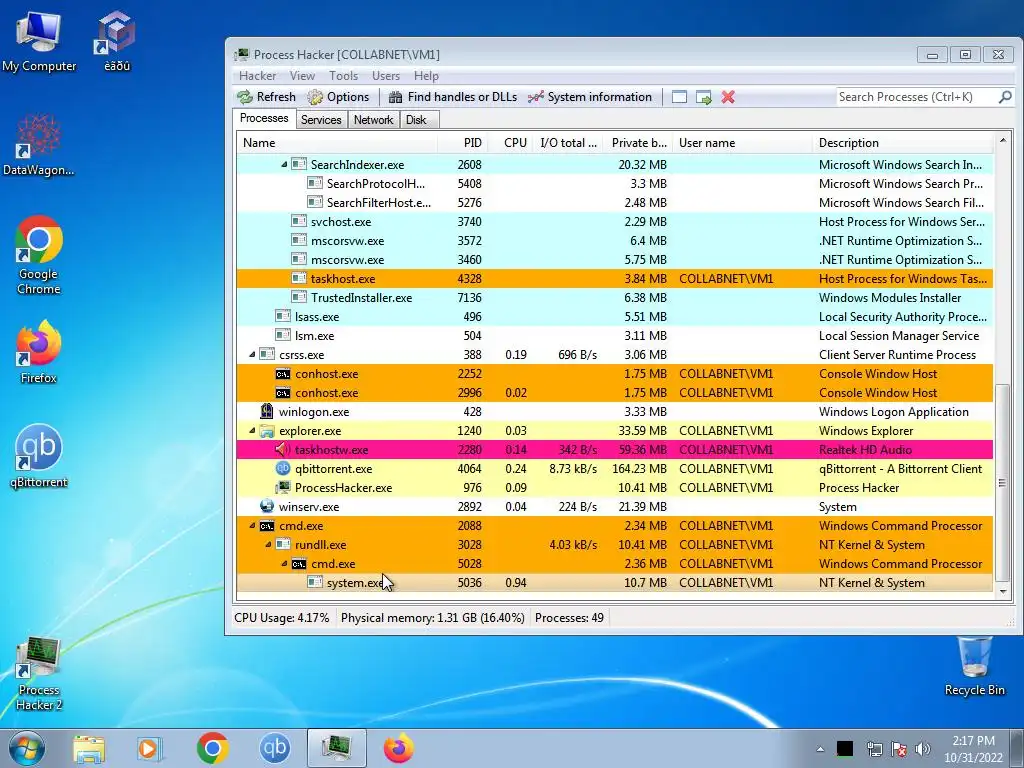Image resolution: width=1024 pixels, height=768 pixels.
Task: Collapse the SearchIndexer.exe tree node
Action: (x=284, y=165)
